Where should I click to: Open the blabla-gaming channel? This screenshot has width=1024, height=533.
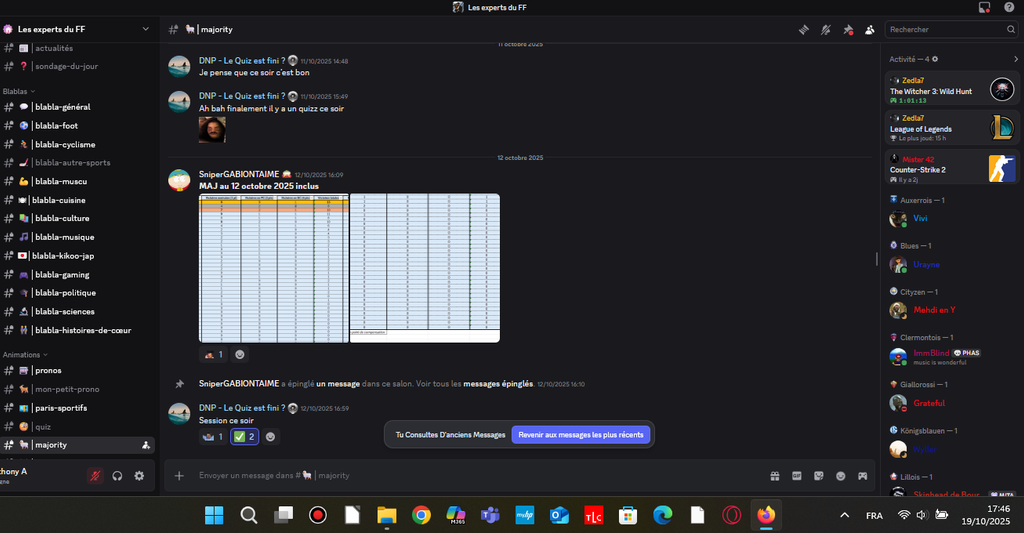coord(61,274)
